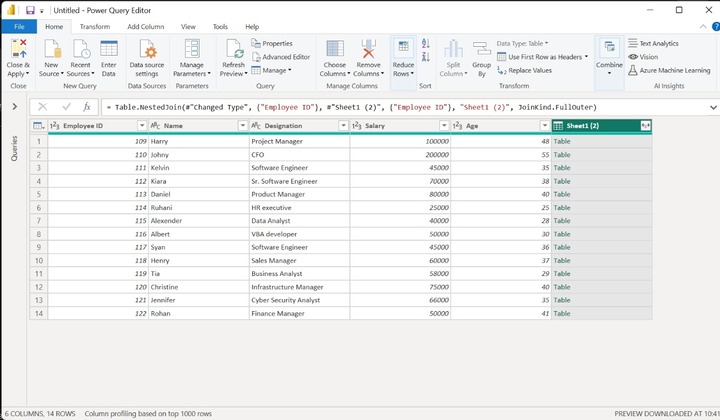Click the Group By icon

pyautogui.click(x=481, y=50)
